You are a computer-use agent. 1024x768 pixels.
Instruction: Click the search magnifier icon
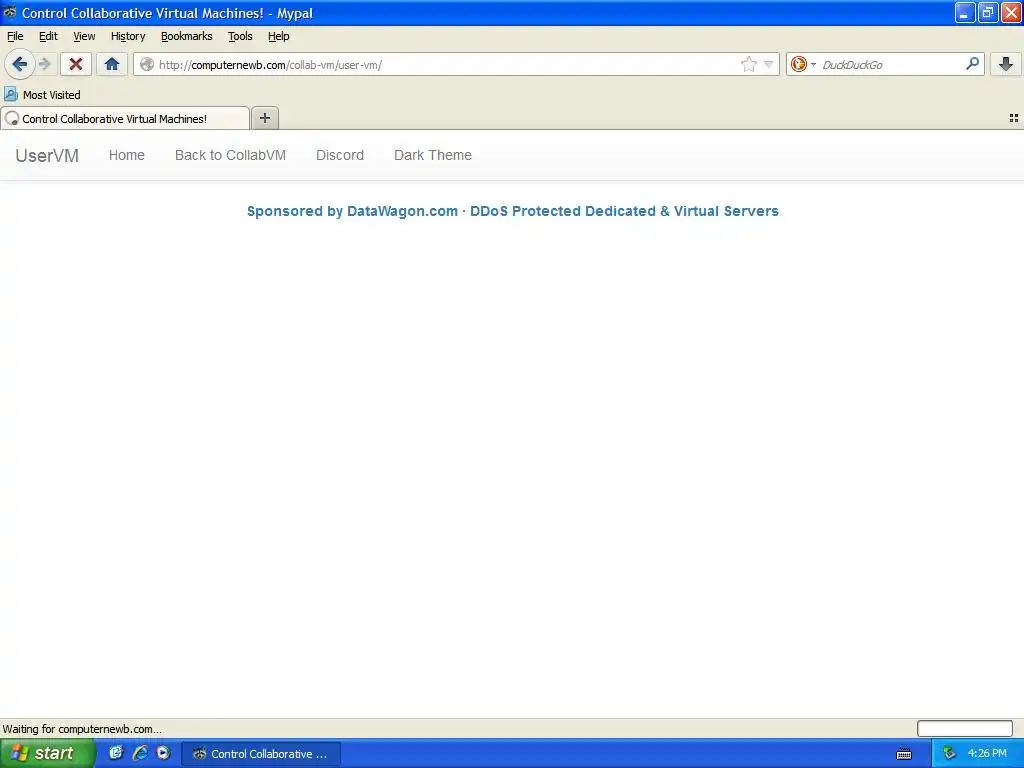click(972, 63)
